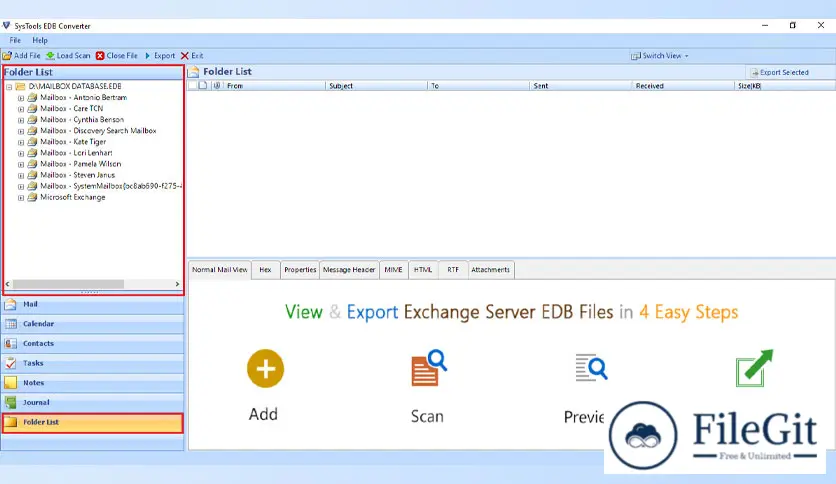Click the Export Selected button
This screenshot has height=484, width=836.
(779, 72)
